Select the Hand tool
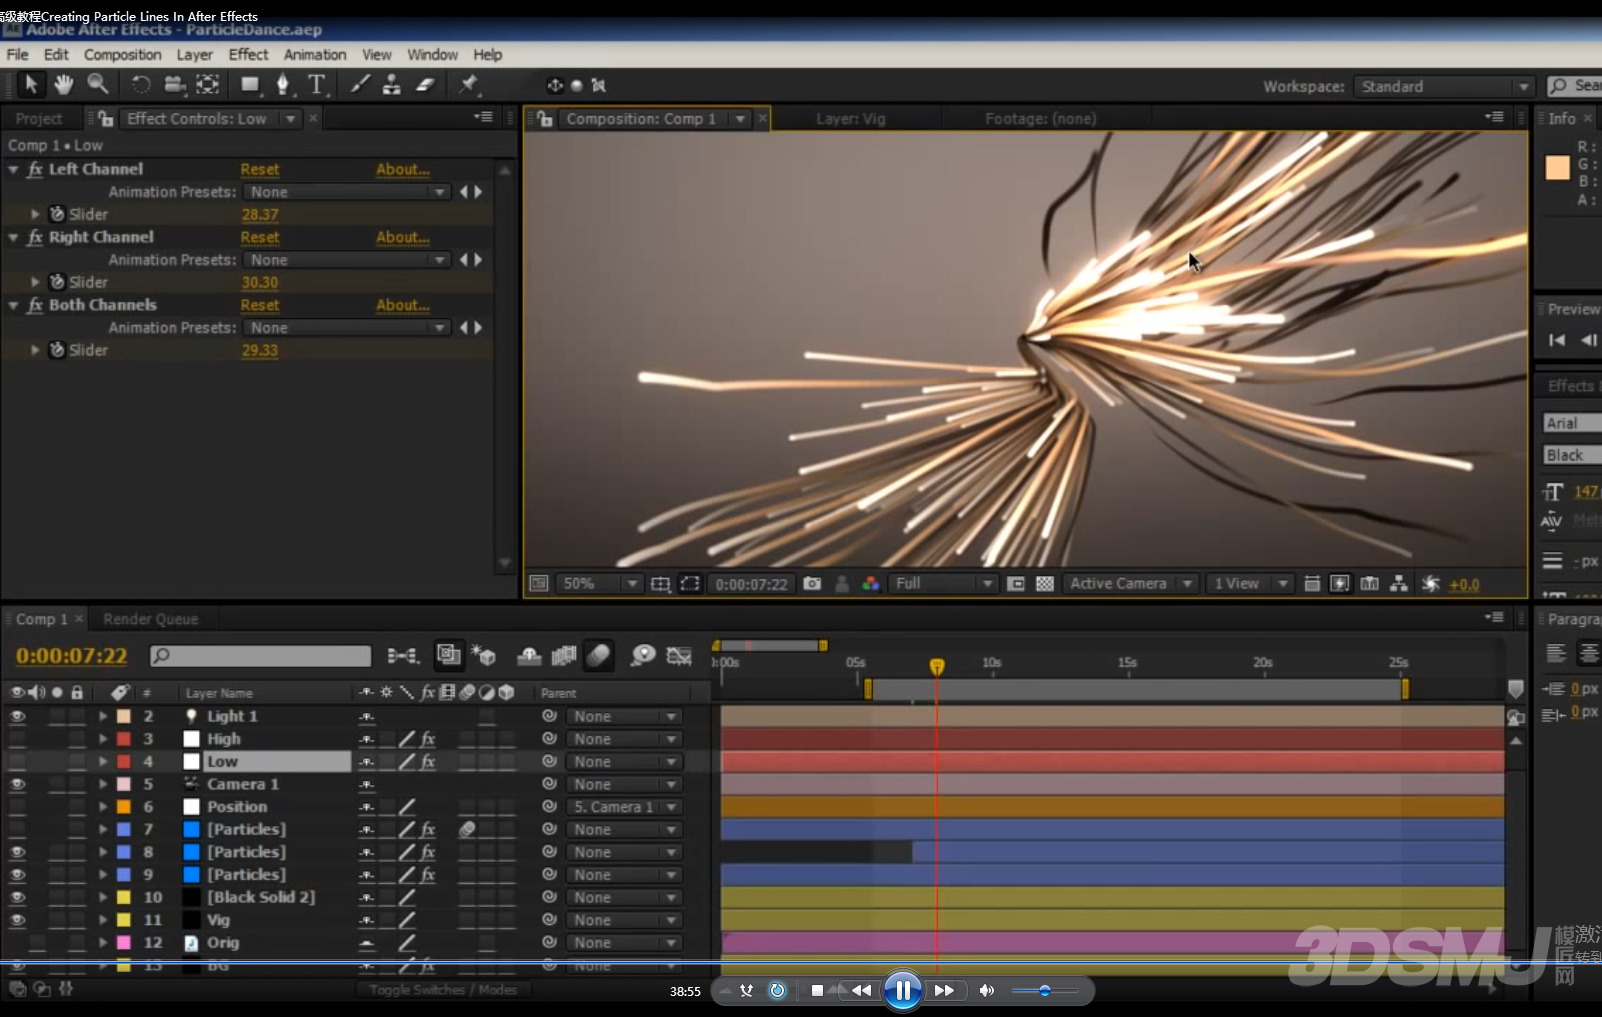The height and width of the screenshot is (1017, 1602). 63,85
